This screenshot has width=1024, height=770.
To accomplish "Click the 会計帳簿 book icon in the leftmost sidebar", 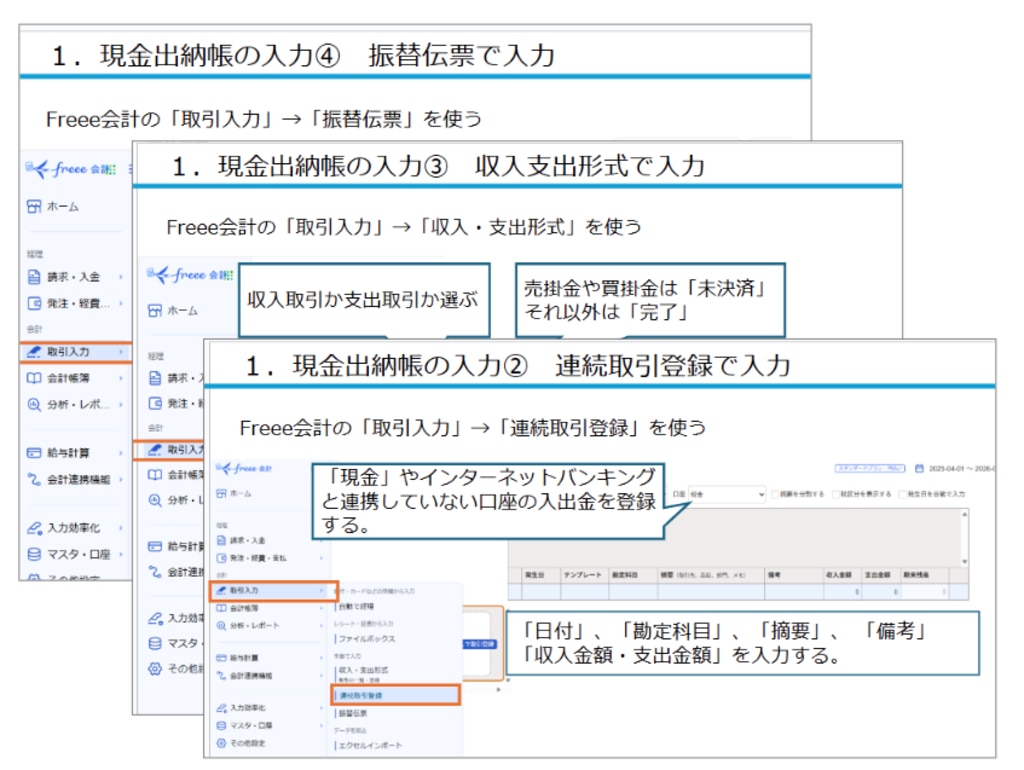I will coord(34,379).
